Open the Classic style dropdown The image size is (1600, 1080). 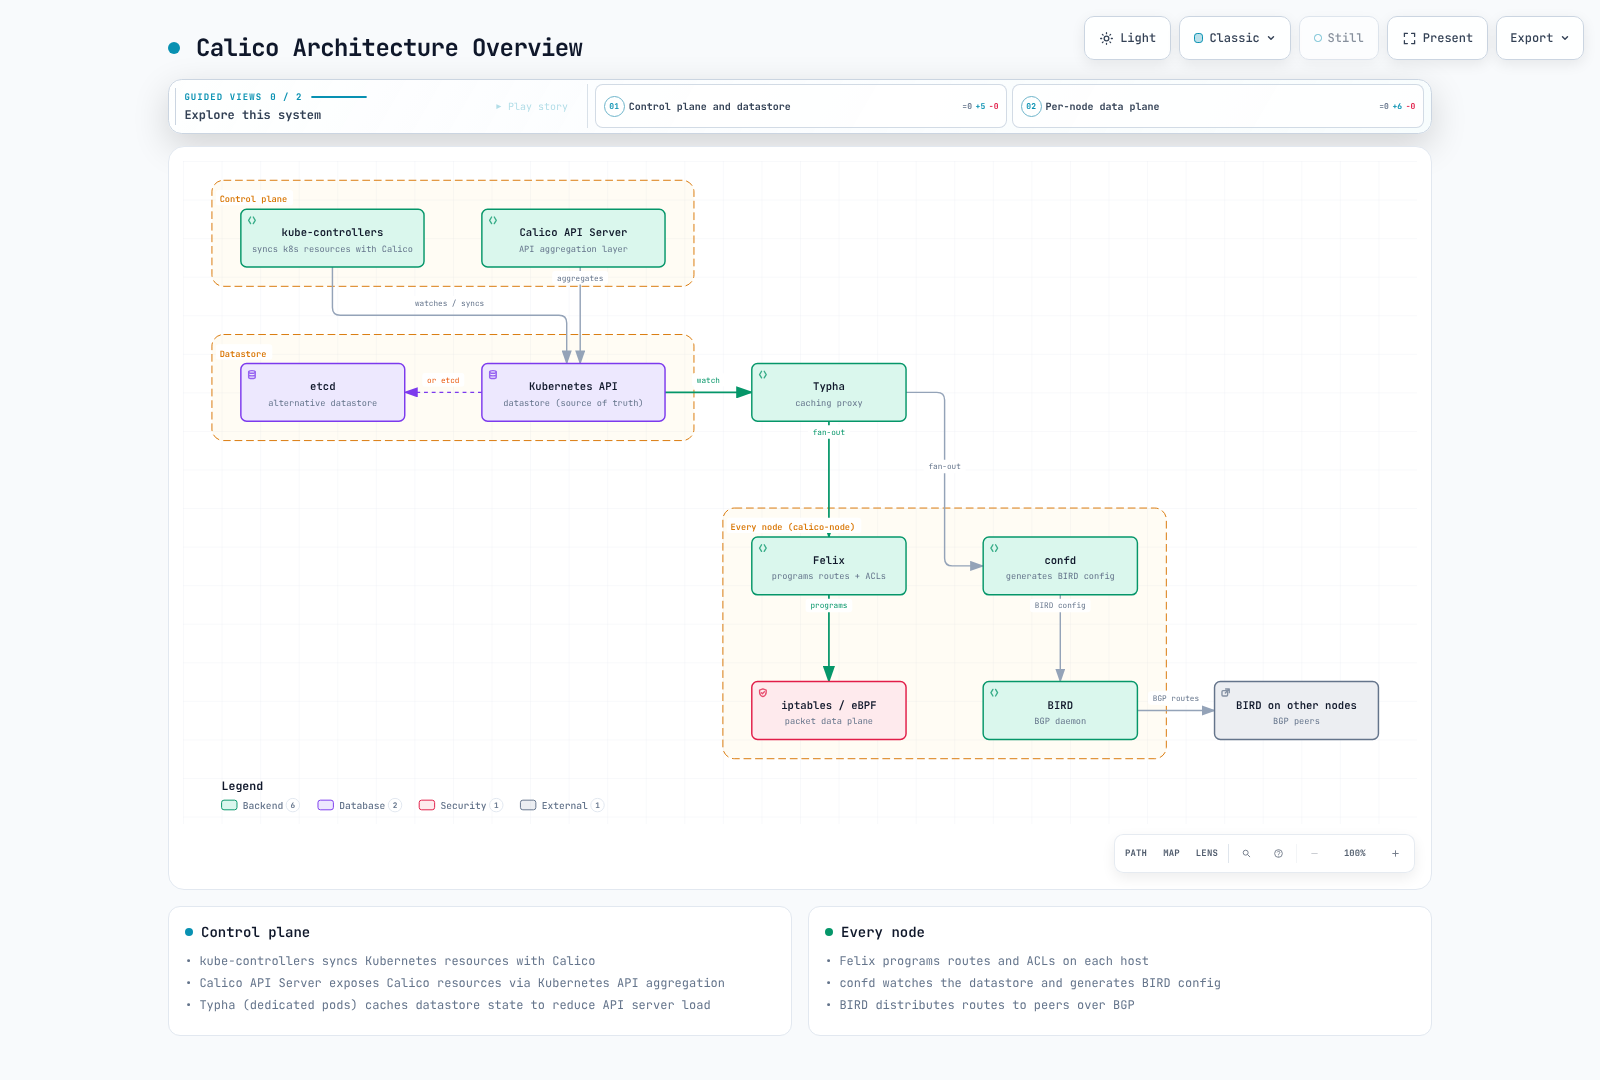pos(1235,38)
